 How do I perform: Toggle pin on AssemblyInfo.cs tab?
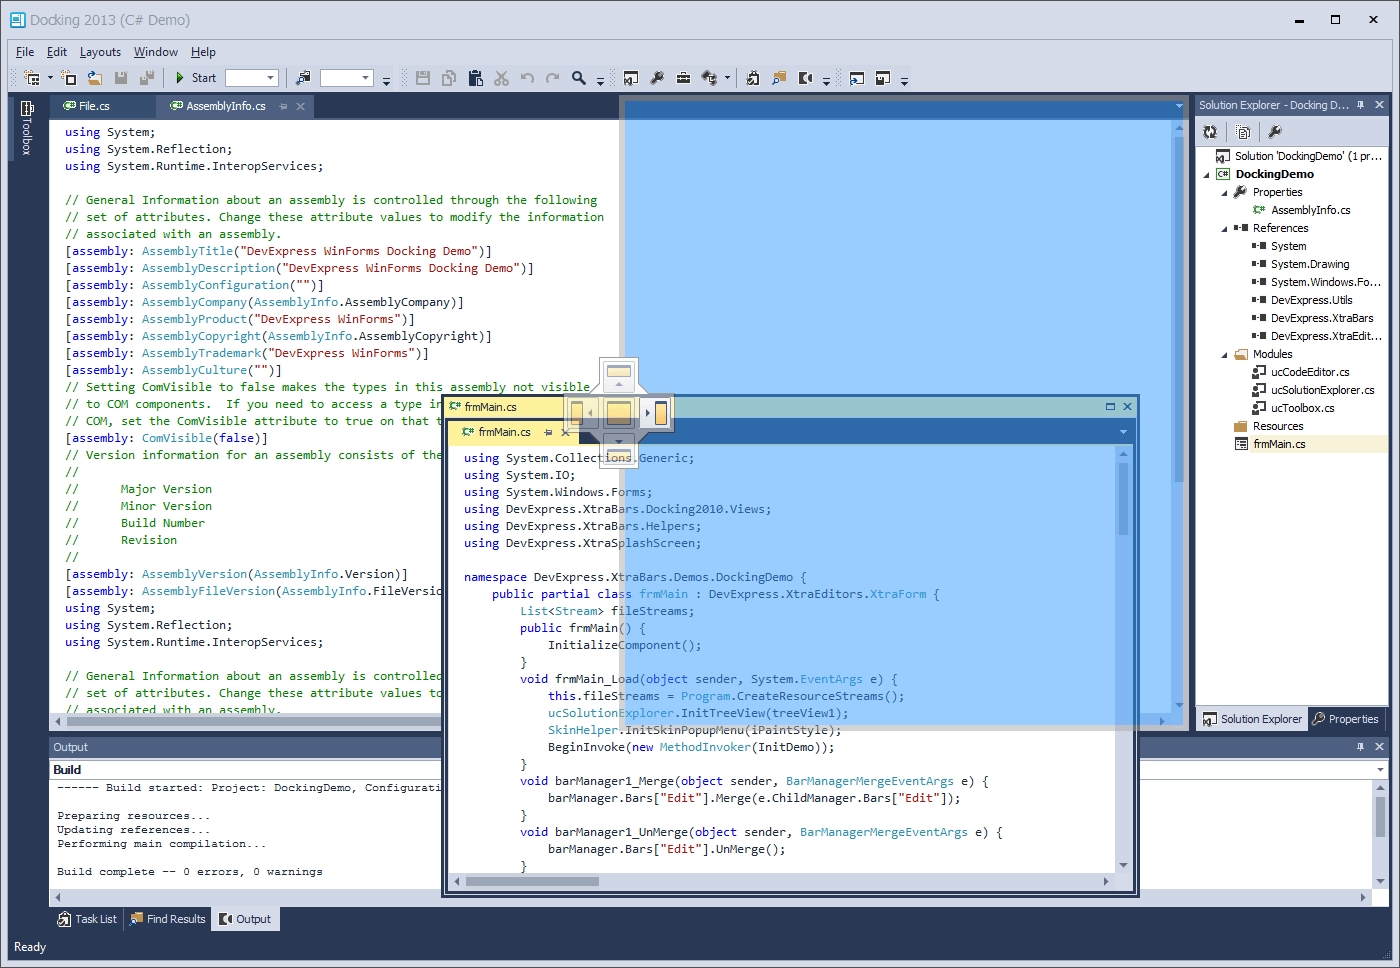pyautogui.click(x=283, y=106)
